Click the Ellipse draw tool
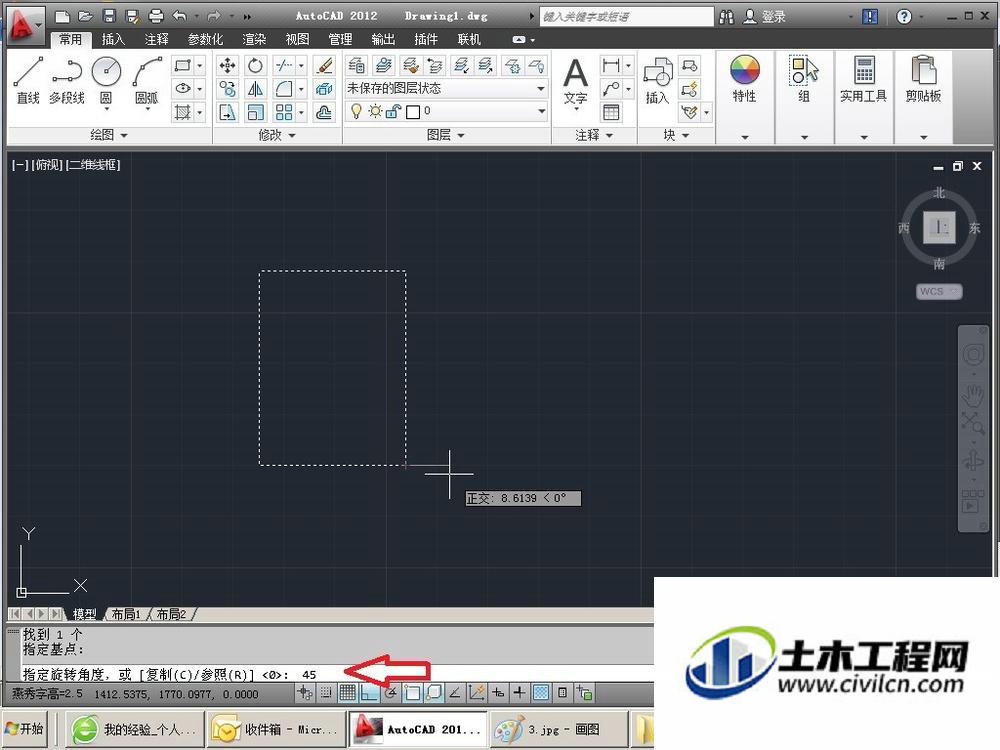 click(183, 89)
